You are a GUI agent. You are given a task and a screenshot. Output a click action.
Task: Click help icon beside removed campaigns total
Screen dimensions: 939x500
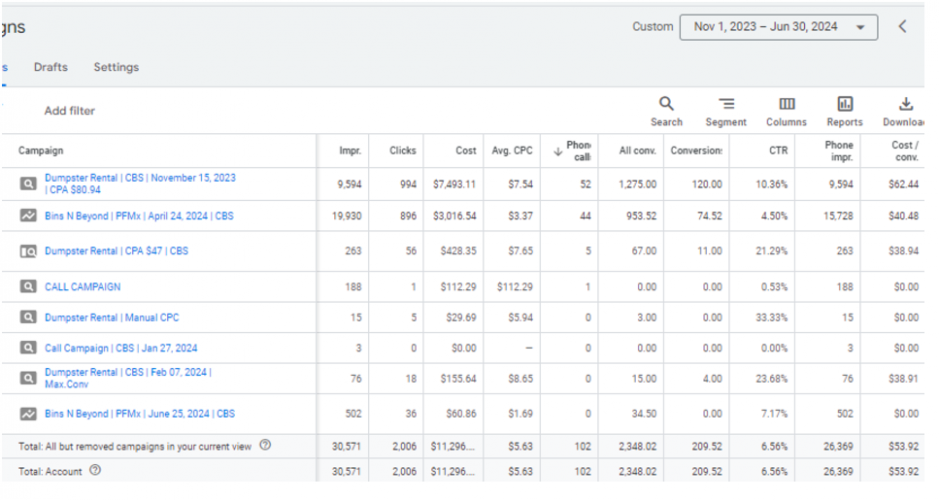pos(265,446)
